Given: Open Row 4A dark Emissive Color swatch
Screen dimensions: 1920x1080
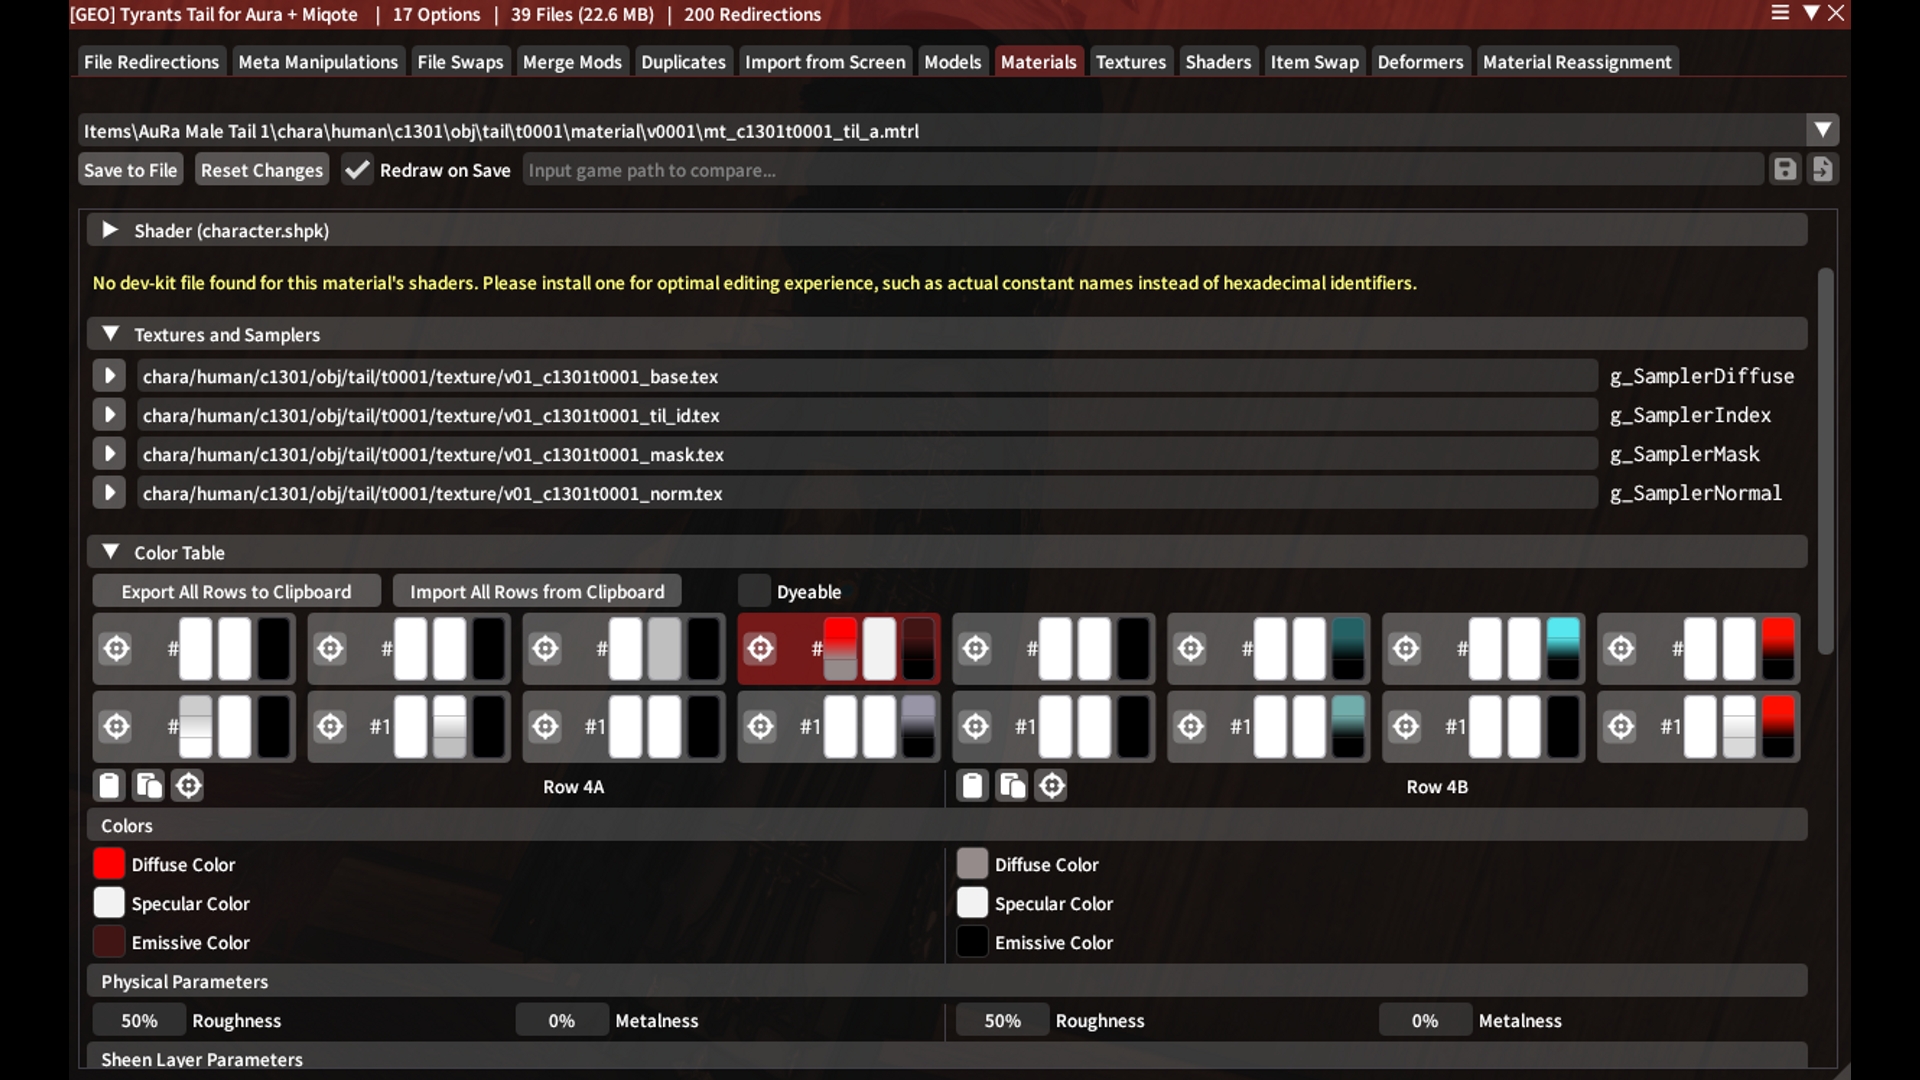Looking at the screenshot, I should pos(109,941).
